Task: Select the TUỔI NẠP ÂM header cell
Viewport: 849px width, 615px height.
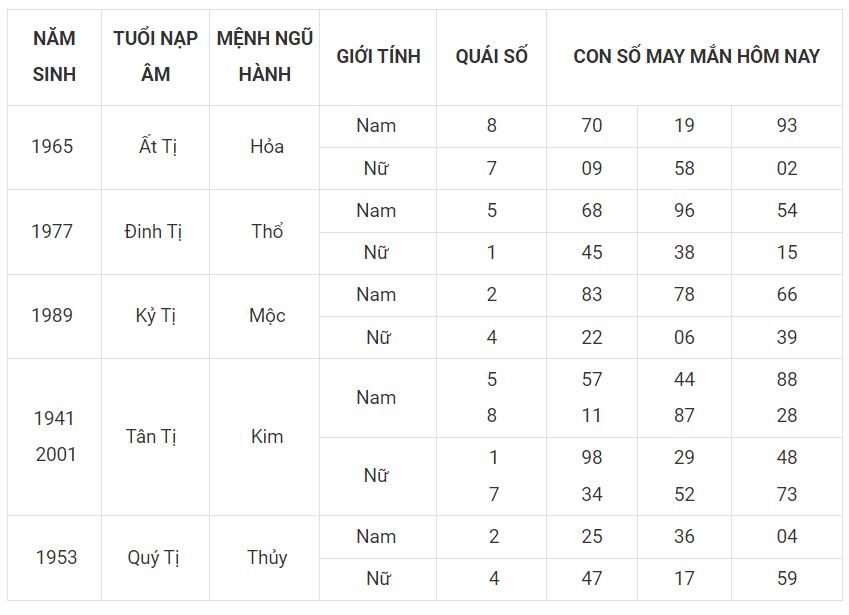Action: pyautogui.click(x=155, y=57)
